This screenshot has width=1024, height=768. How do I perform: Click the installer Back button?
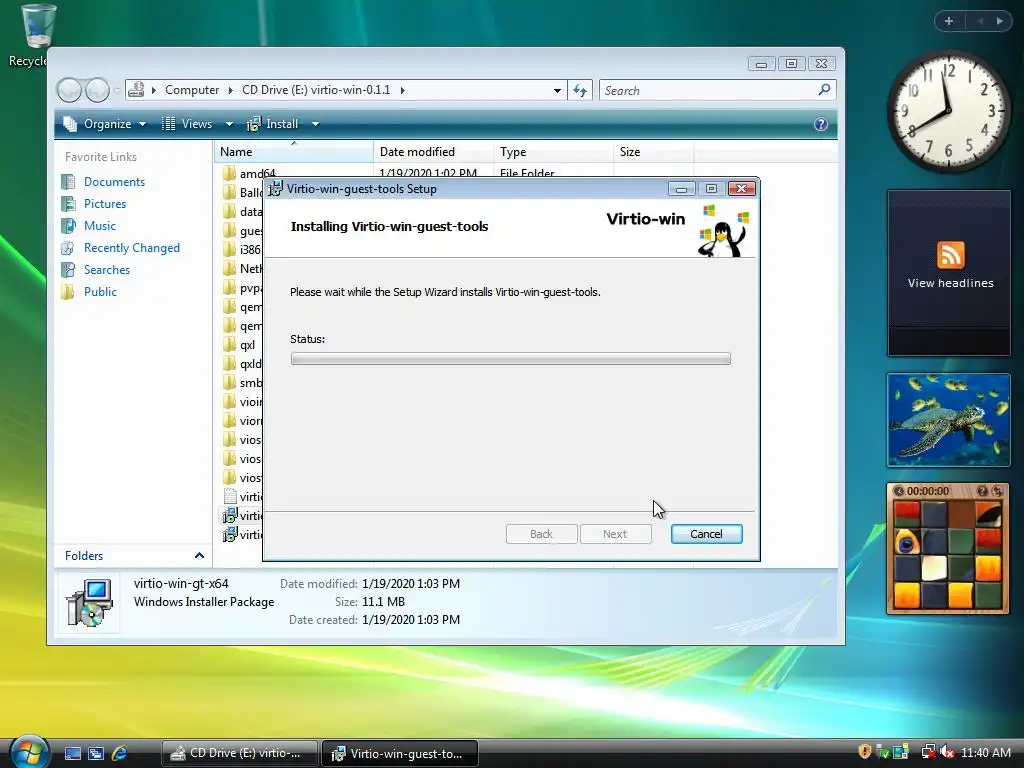(541, 534)
